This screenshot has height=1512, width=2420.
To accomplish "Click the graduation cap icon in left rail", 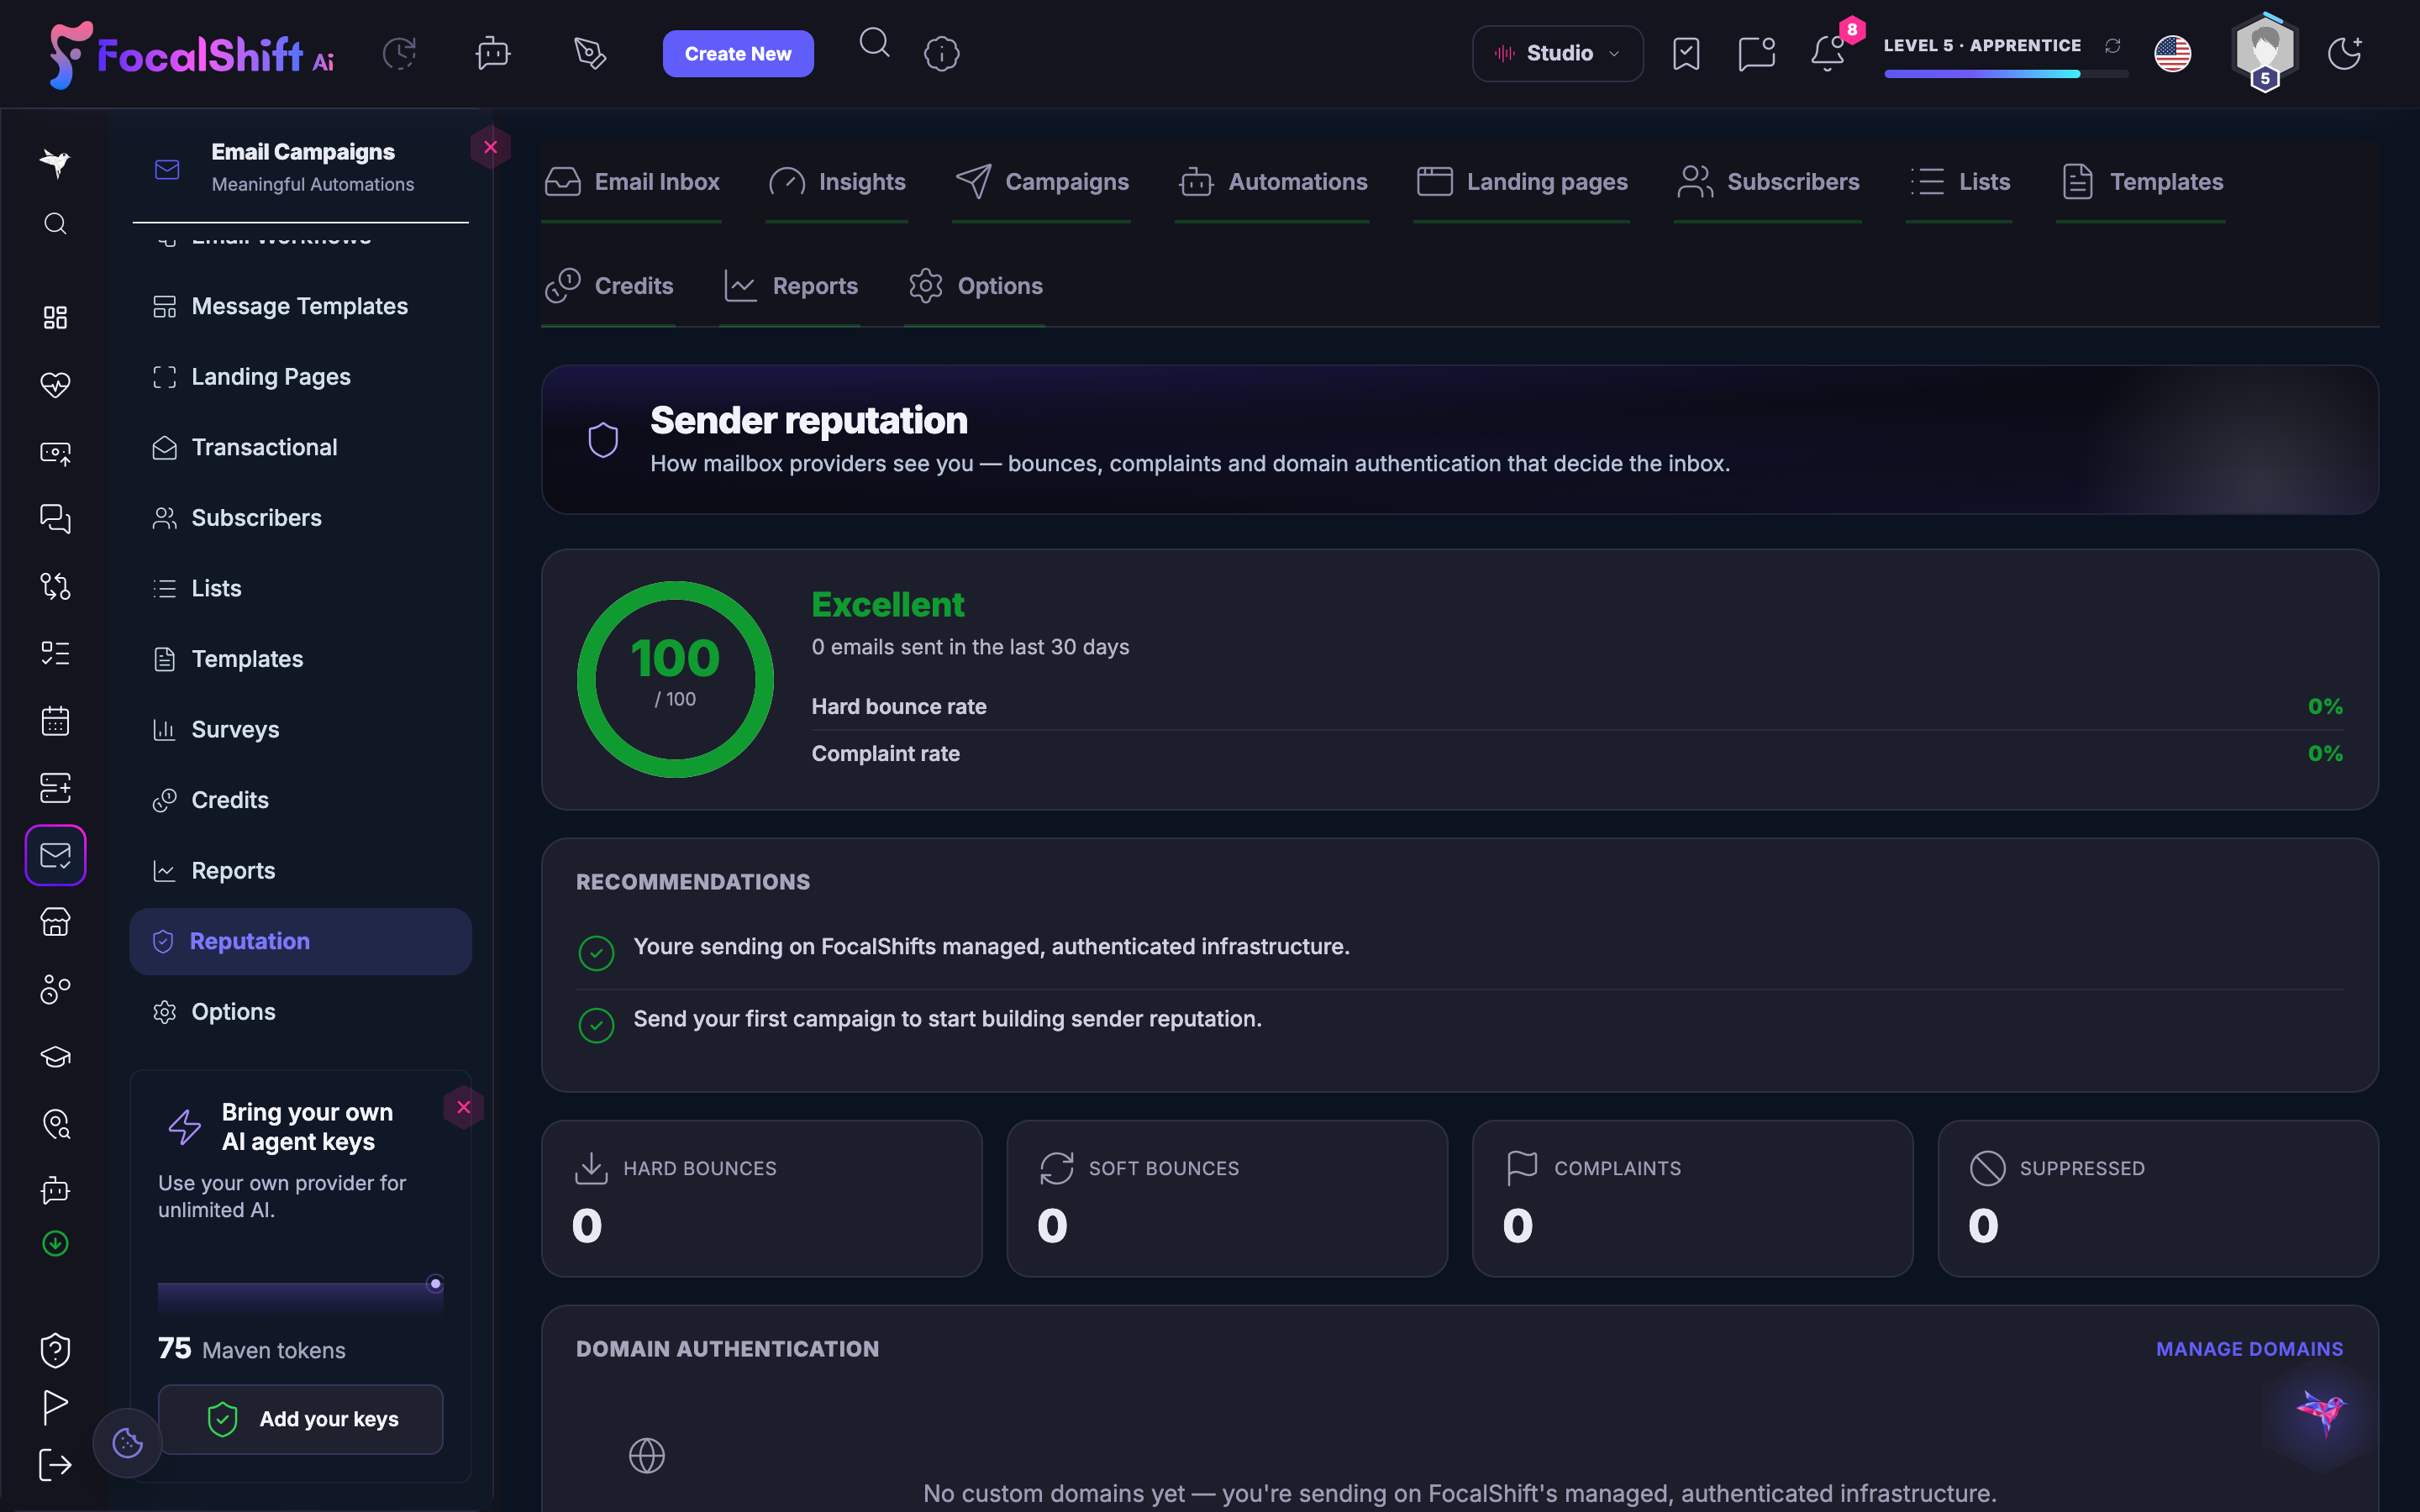I will pyautogui.click(x=55, y=1057).
